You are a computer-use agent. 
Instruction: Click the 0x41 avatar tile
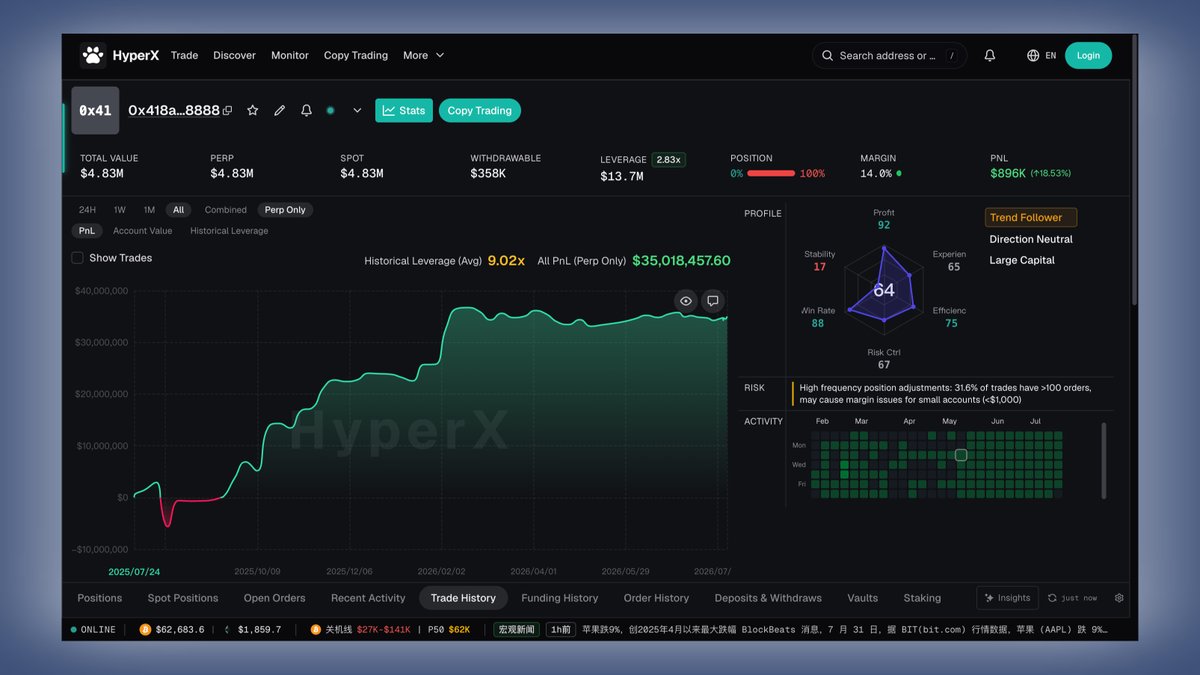(95, 111)
